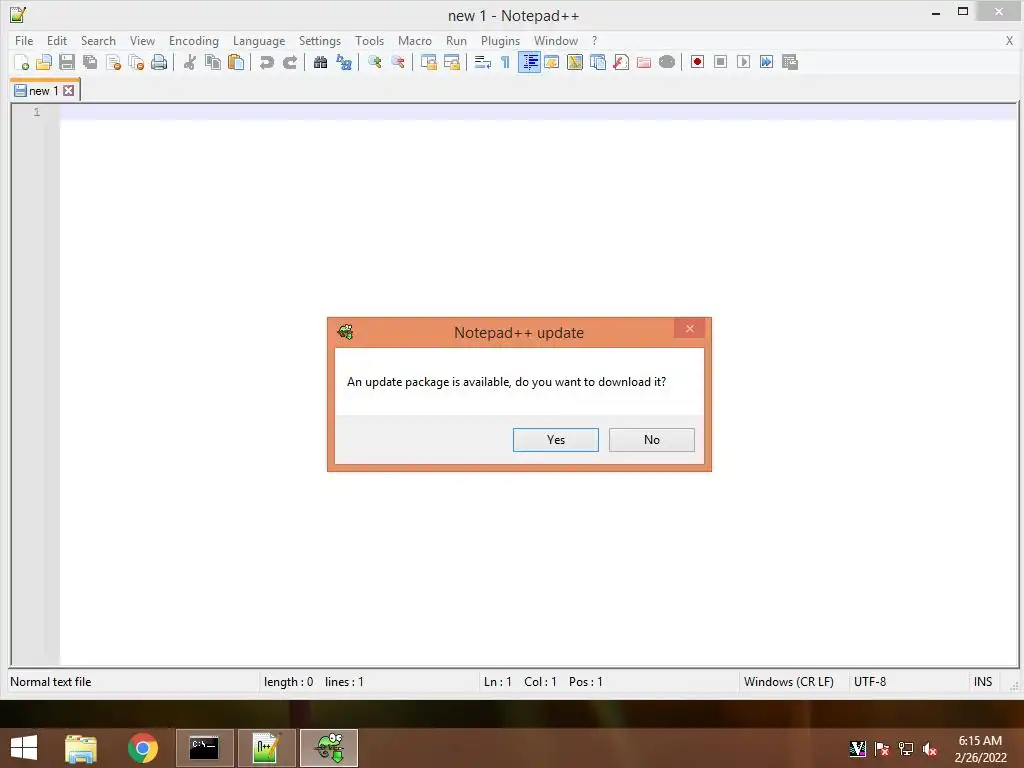Image resolution: width=1024 pixels, height=768 pixels.
Task: Click Yes to download the update
Action: [x=556, y=440]
